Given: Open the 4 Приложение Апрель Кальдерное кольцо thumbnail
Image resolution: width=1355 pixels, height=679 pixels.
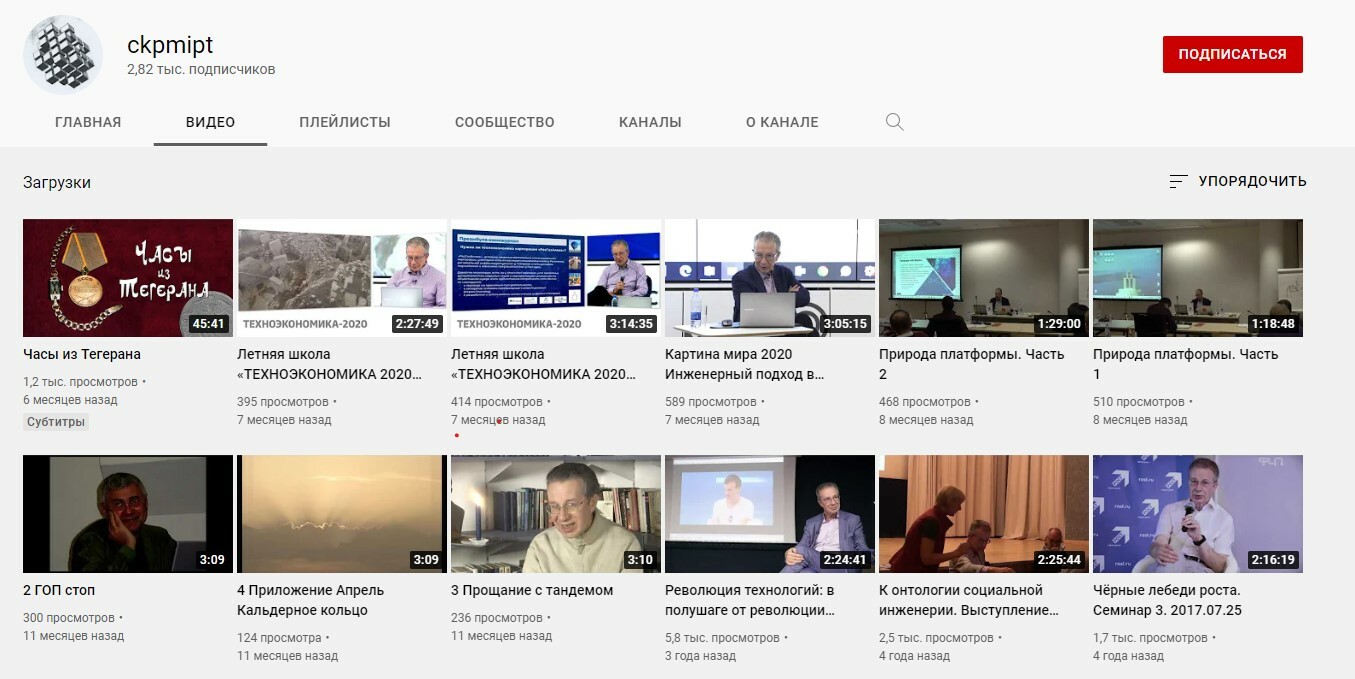Looking at the screenshot, I should 342,513.
